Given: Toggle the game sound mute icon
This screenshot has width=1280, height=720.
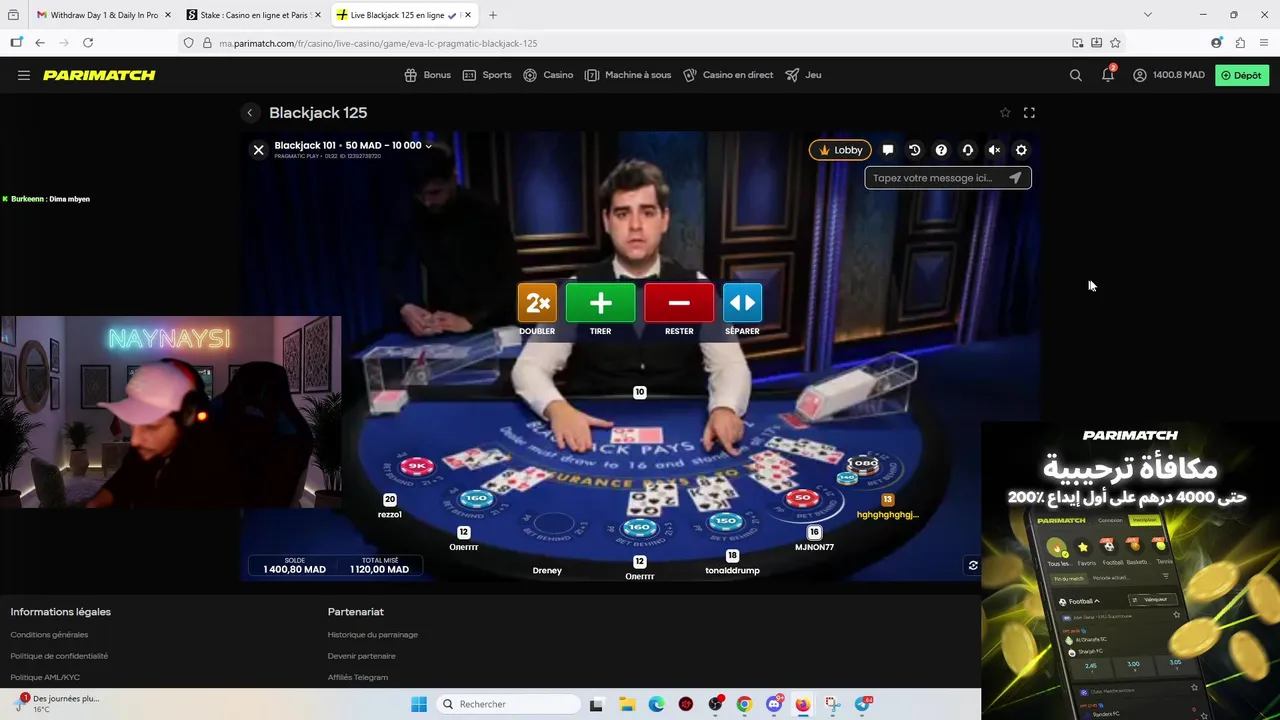Looking at the screenshot, I should point(994,150).
